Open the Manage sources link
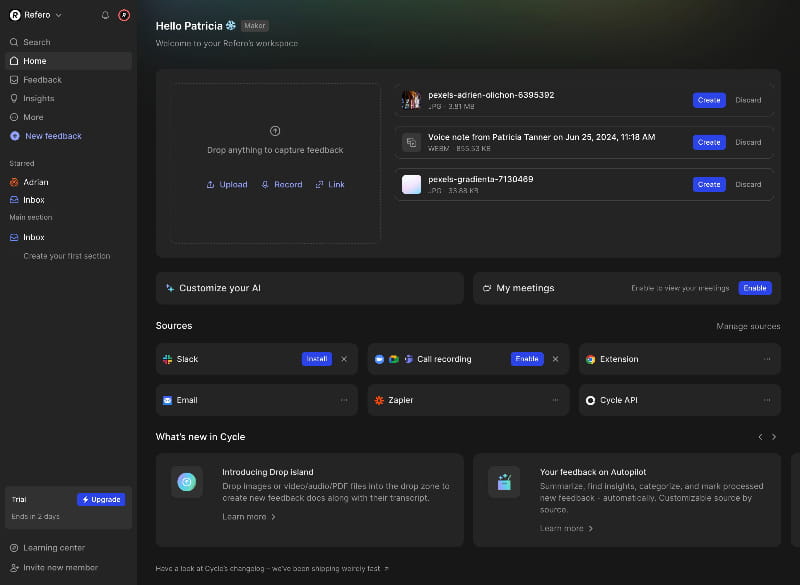The image size is (800, 585). coord(748,326)
